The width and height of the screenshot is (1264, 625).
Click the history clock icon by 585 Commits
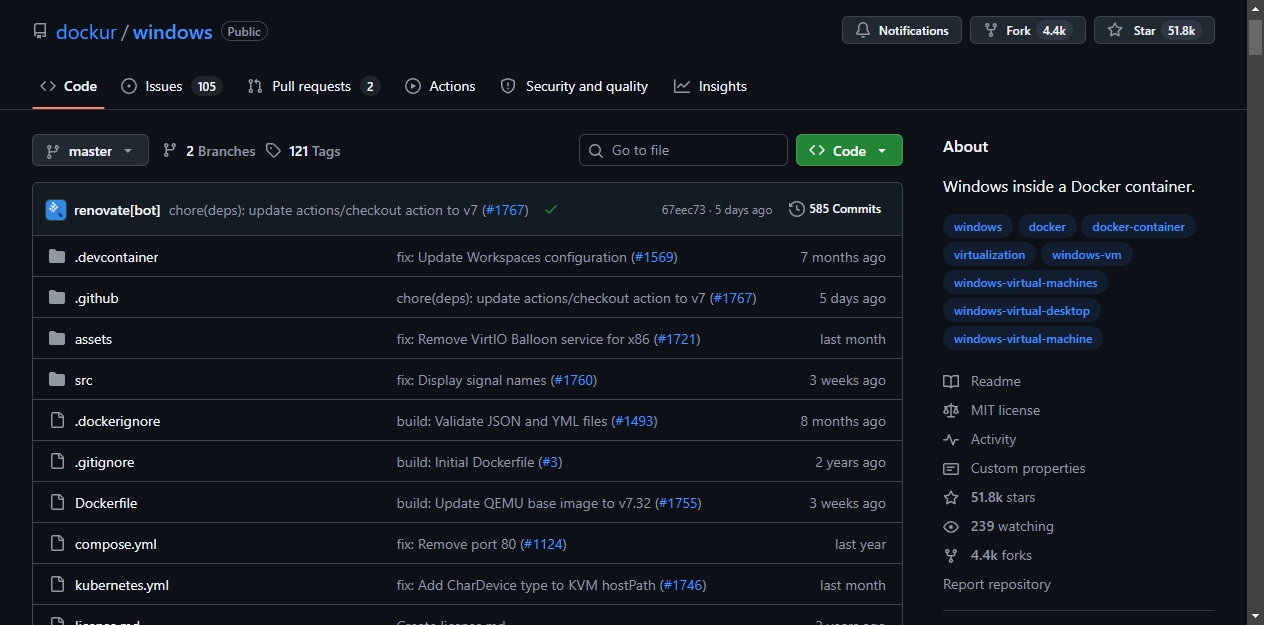pos(797,209)
